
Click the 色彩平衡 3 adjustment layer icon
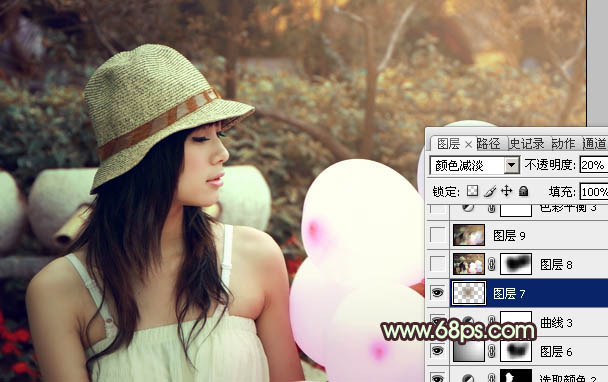(x=468, y=208)
